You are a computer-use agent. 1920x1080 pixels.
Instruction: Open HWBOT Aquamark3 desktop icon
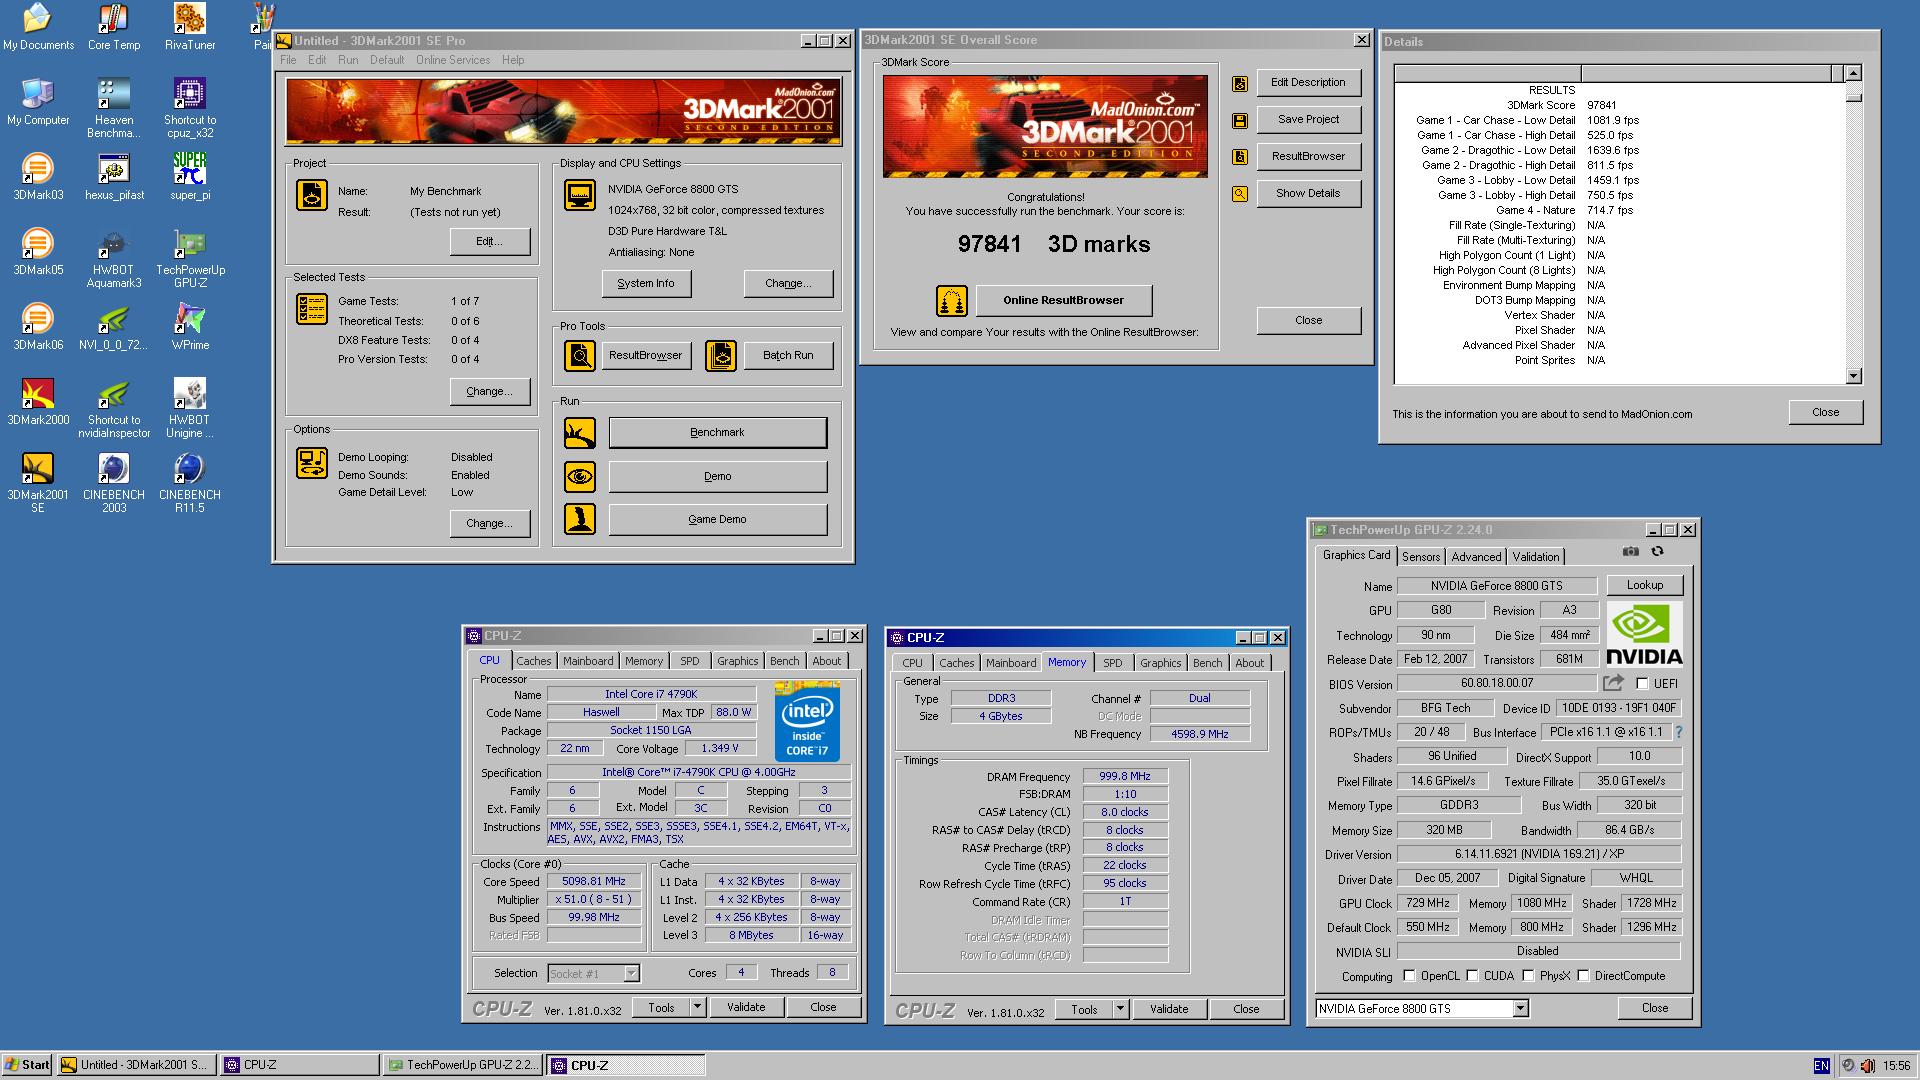pyautogui.click(x=114, y=258)
